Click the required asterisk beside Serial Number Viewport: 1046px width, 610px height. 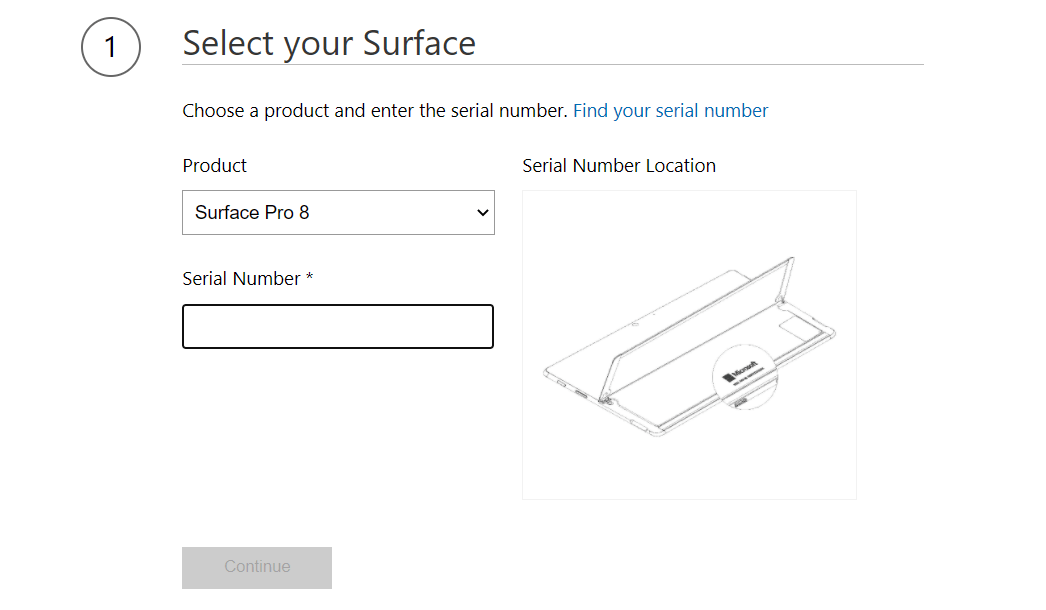click(x=310, y=278)
